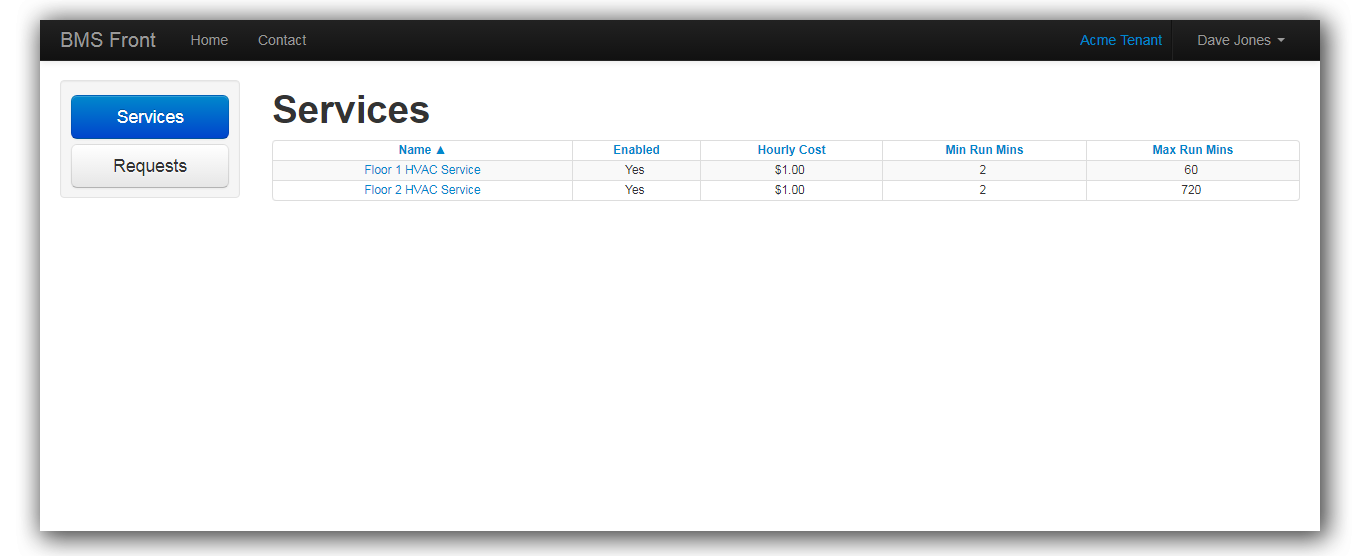Go to Home in the navbar
This screenshot has height=556, width=1360.
pos(209,40)
